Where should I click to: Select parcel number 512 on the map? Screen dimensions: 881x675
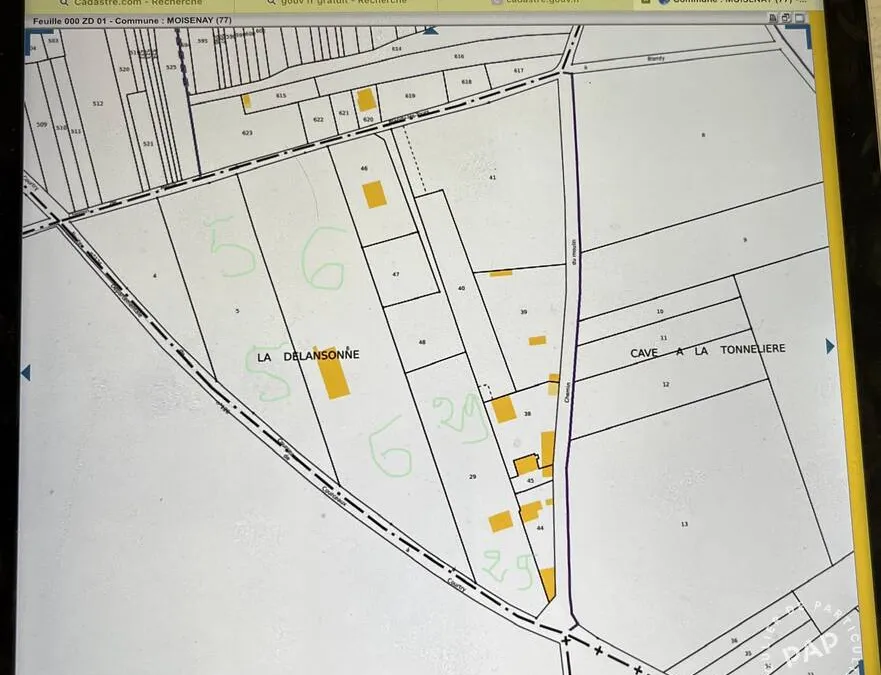tap(98, 103)
